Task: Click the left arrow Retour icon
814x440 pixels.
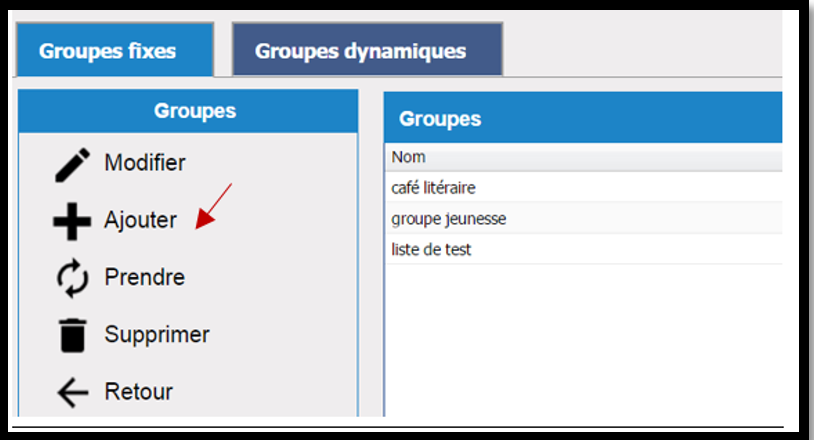Action: 72,392
